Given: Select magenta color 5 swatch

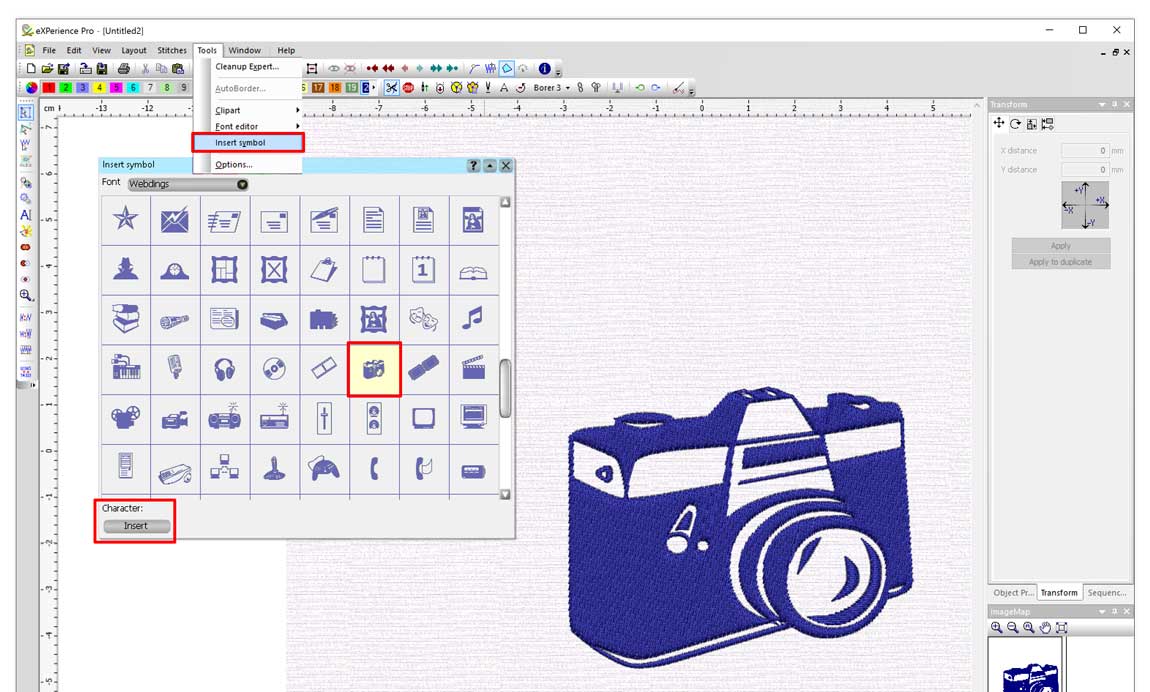Looking at the screenshot, I should 116,87.
